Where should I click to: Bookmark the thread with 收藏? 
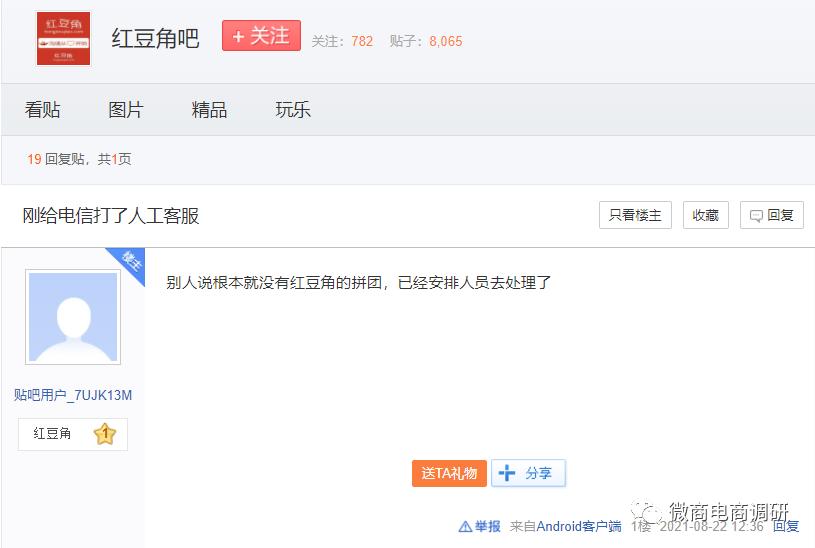(705, 215)
